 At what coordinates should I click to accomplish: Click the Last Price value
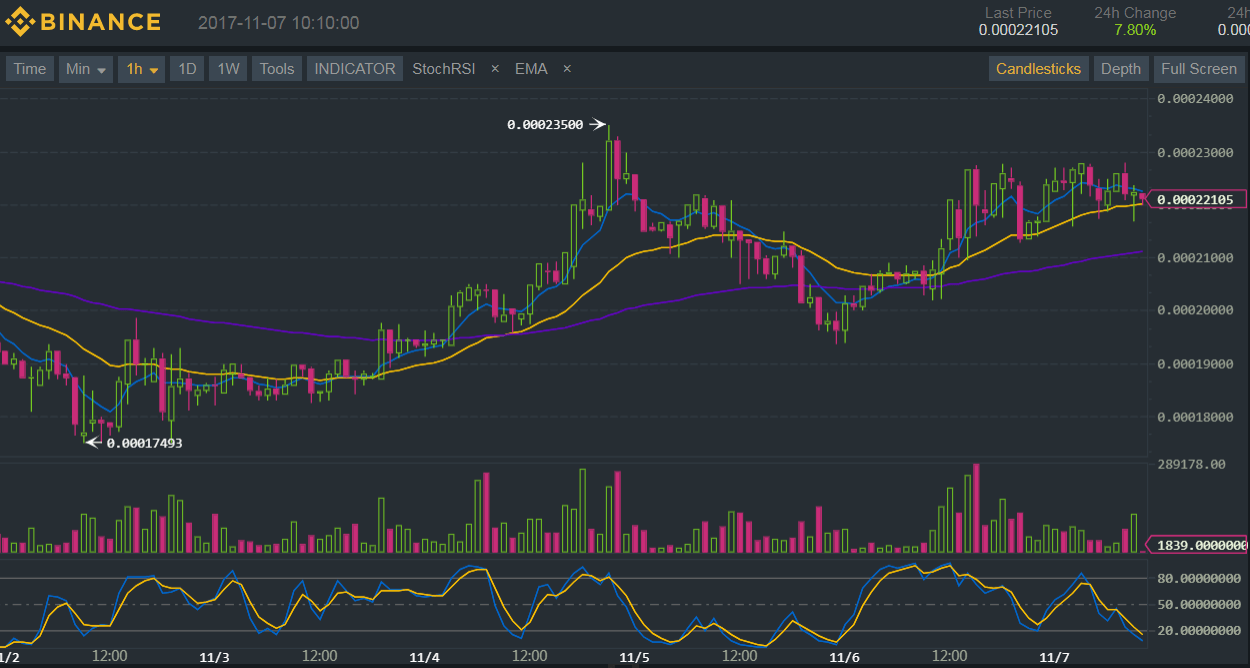coord(1018,30)
